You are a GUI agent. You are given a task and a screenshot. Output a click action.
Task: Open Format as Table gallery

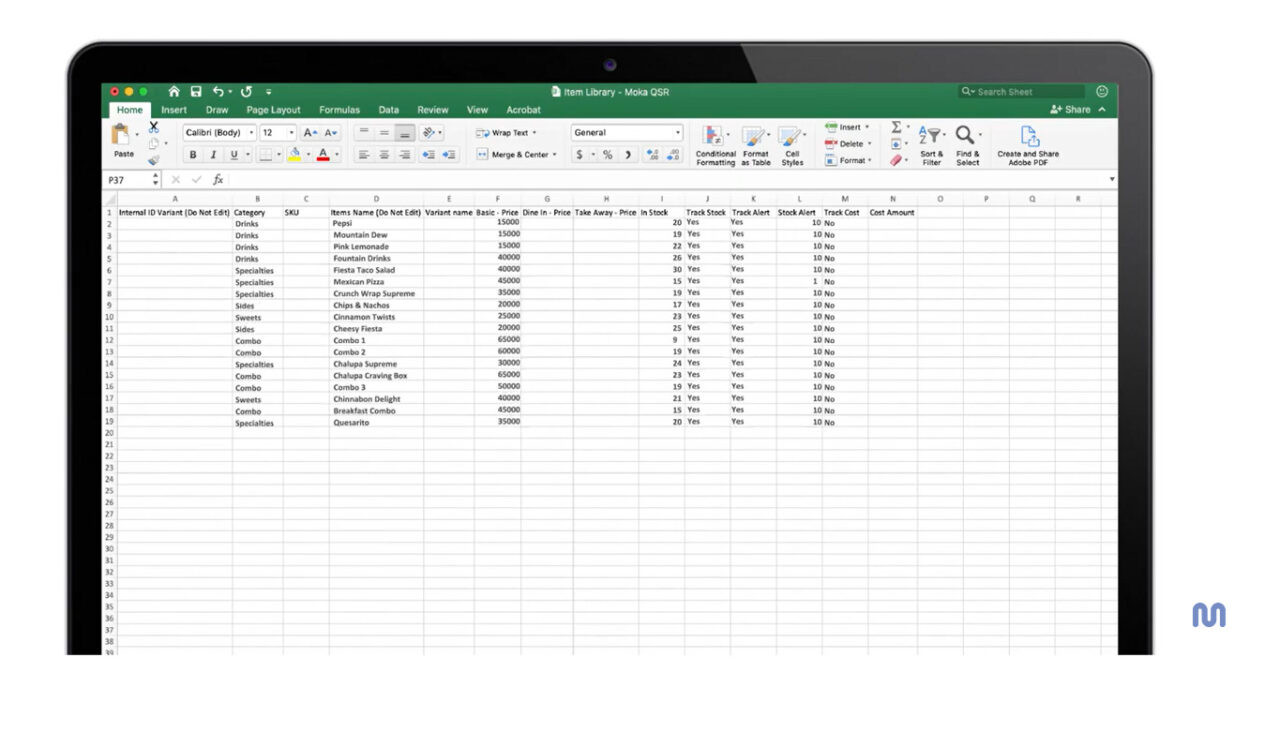[756, 145]
